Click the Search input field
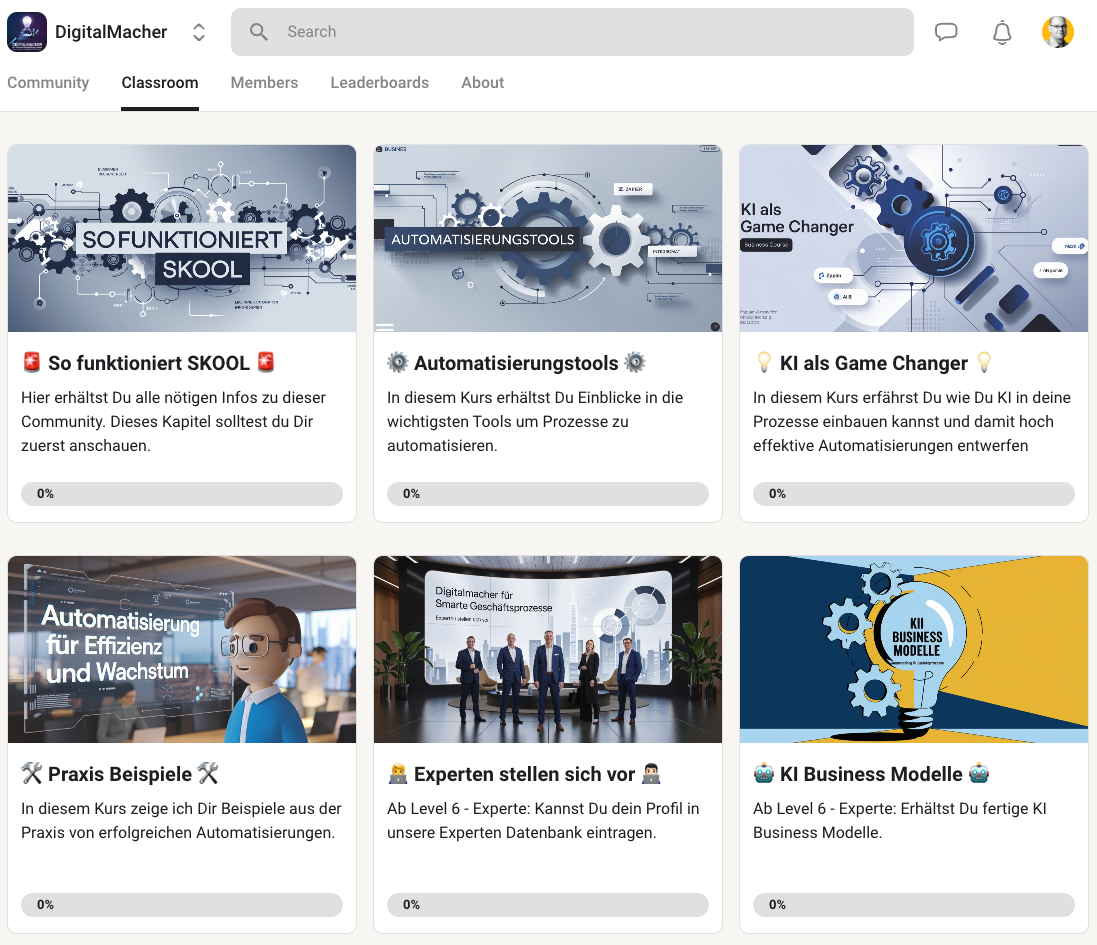 tap(572, 31)
